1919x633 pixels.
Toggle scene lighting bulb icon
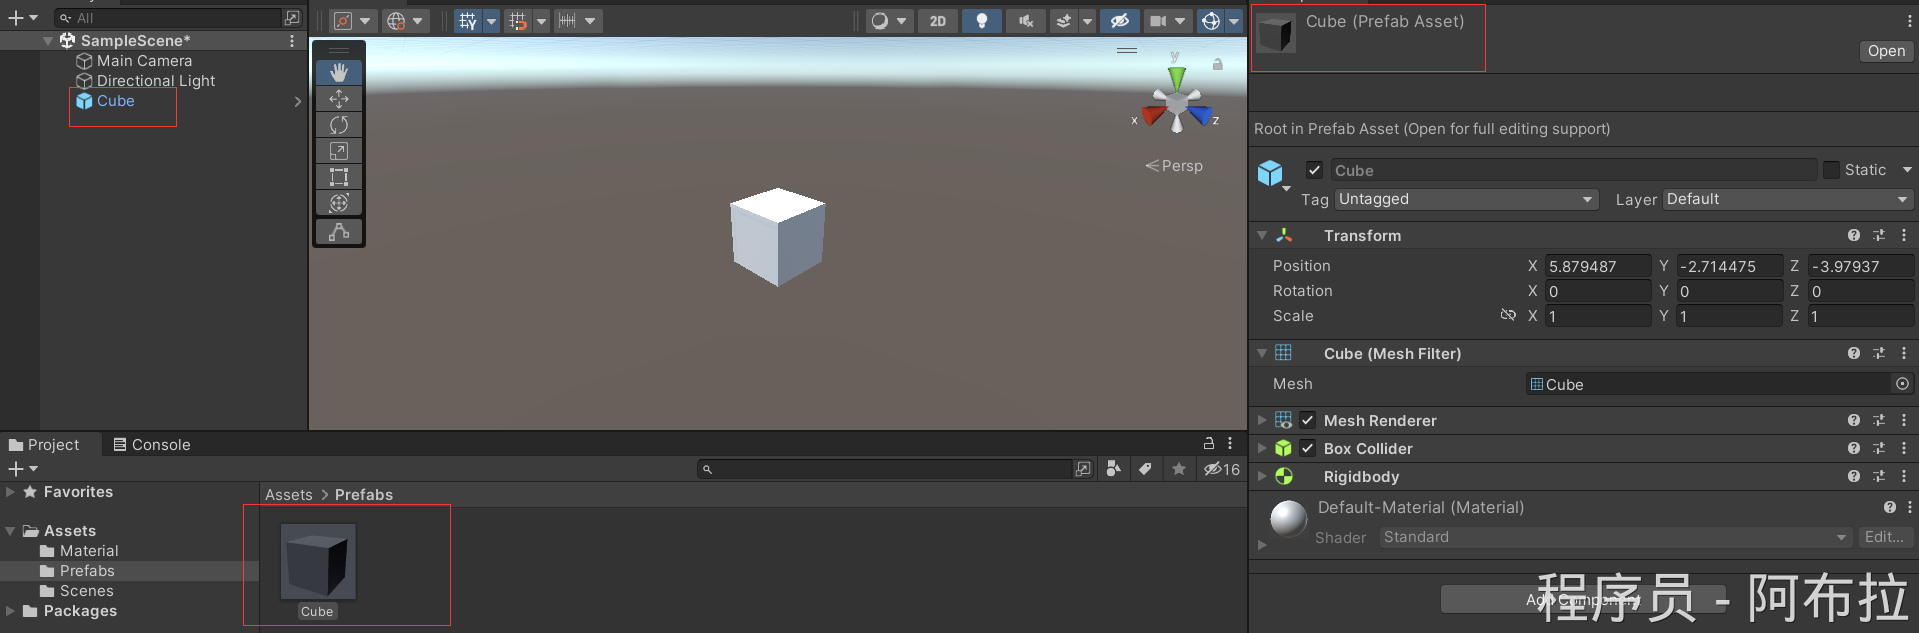coord(981,21)
